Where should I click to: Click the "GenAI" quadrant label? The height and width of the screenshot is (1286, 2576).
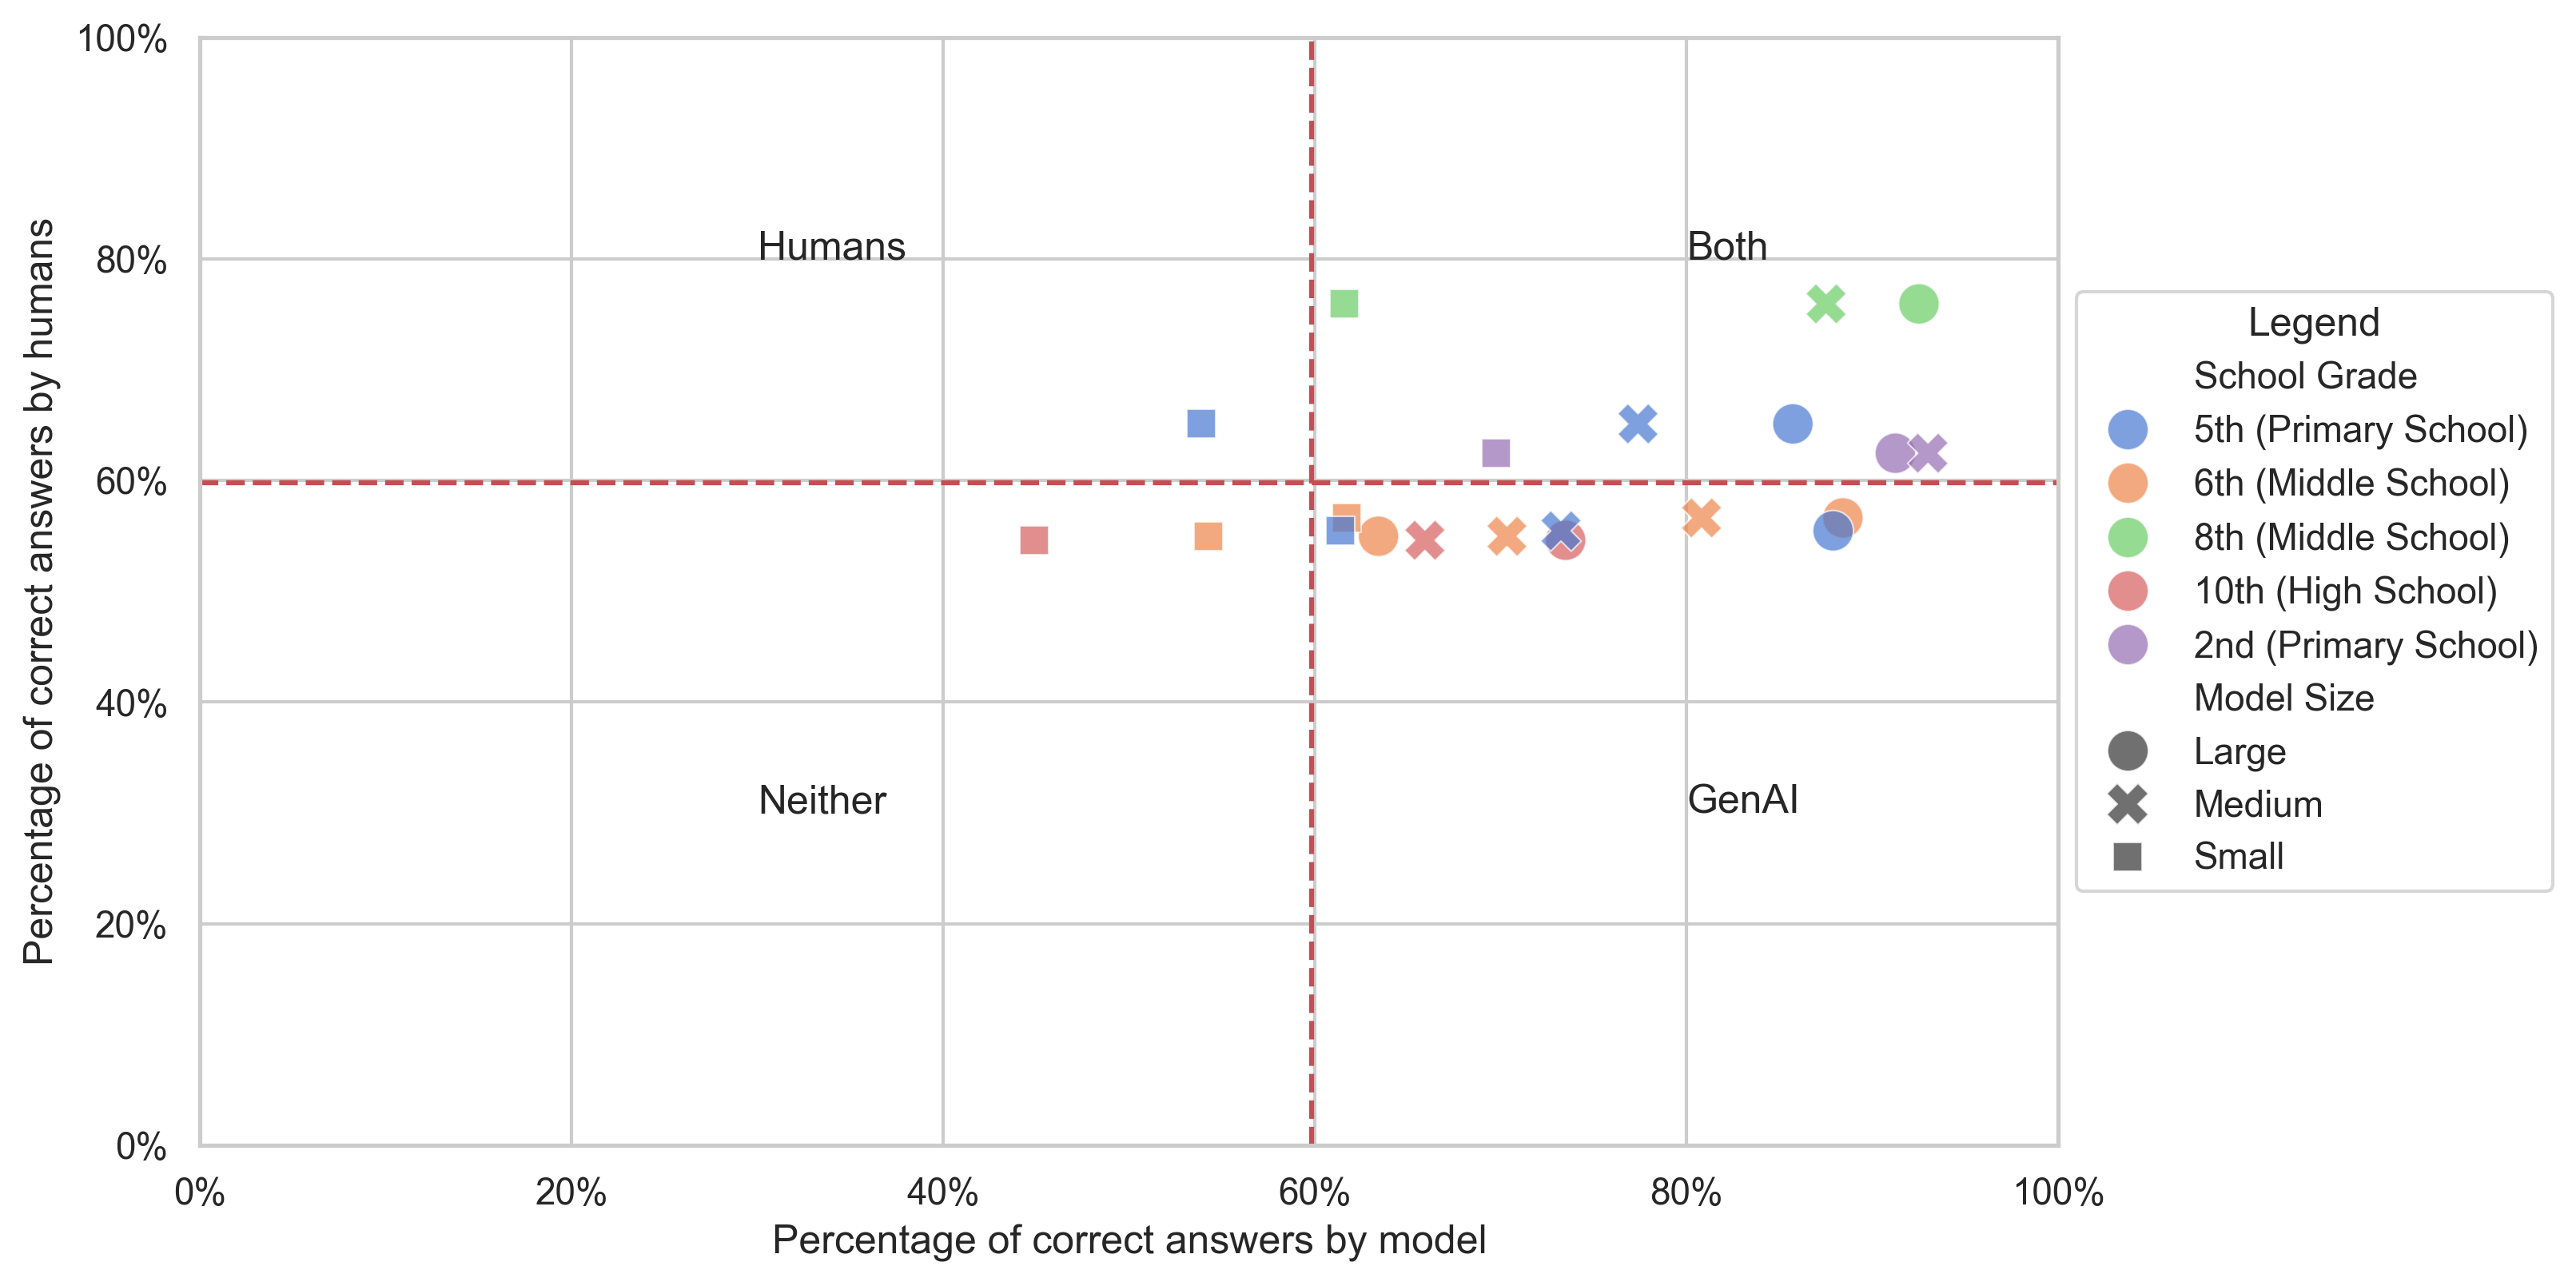pos(1742,800)
